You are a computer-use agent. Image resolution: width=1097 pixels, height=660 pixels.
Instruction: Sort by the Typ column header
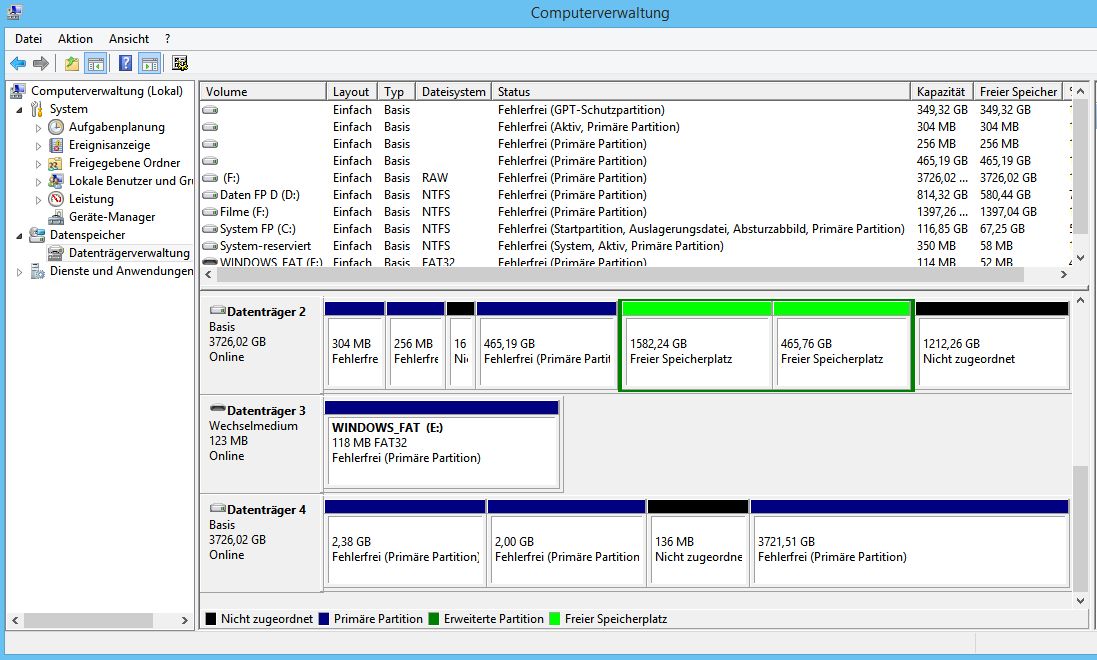pos(397,92)
